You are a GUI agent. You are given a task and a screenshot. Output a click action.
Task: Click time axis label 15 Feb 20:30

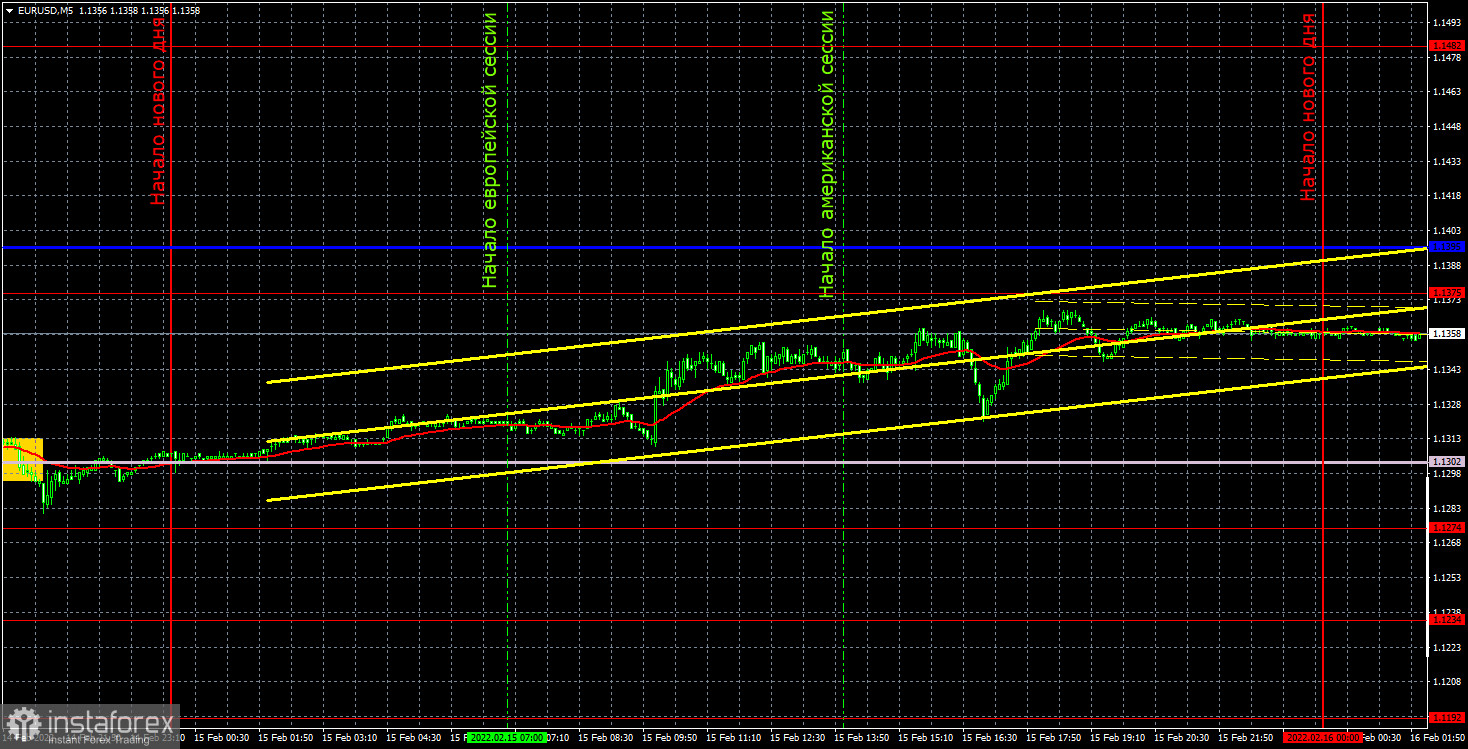click(1182, 737)
